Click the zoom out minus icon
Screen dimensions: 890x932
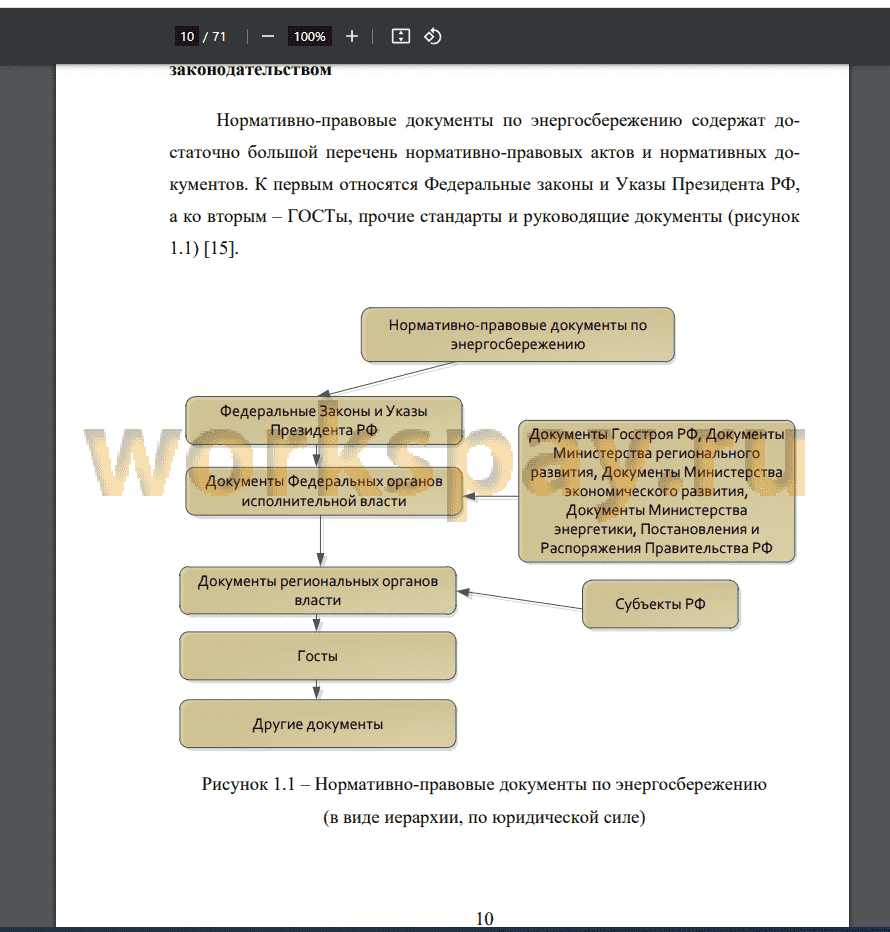tap(268, 37)
